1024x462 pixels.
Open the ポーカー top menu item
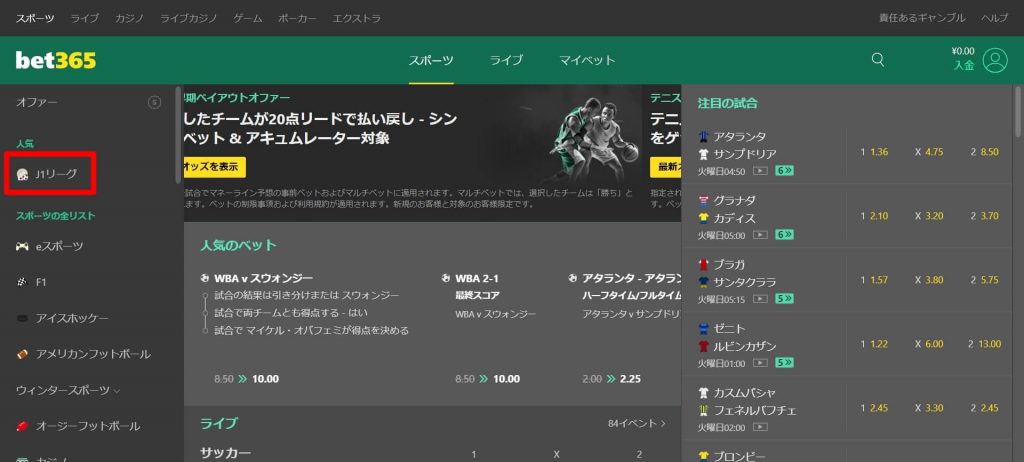(297, 18)
